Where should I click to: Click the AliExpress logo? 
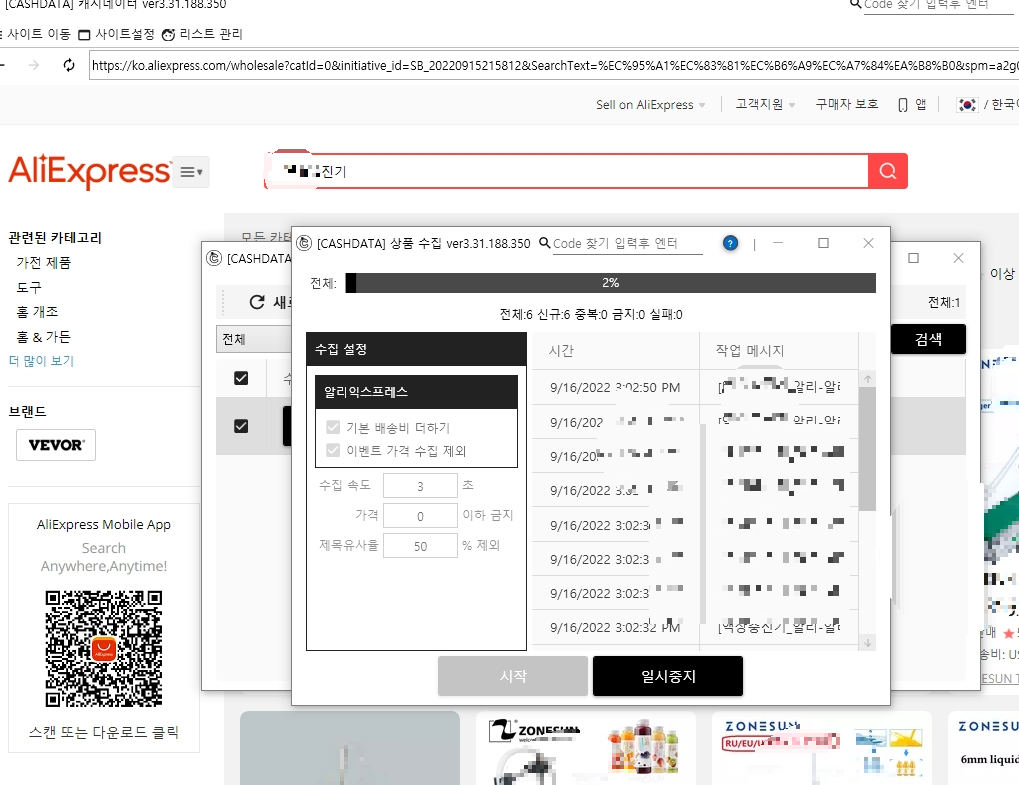pyautogui.click(x=89, y=171)
